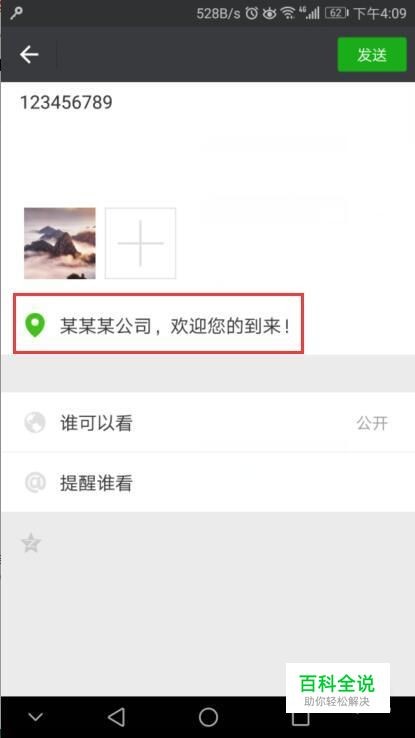Tap the Android home circle button

[x=208, y=717]
